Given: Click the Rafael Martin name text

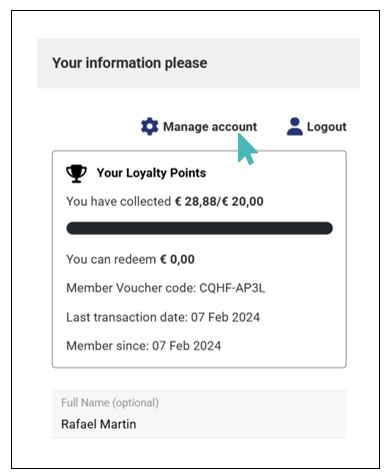Looking at the screenshot, I should pos(98,424).
